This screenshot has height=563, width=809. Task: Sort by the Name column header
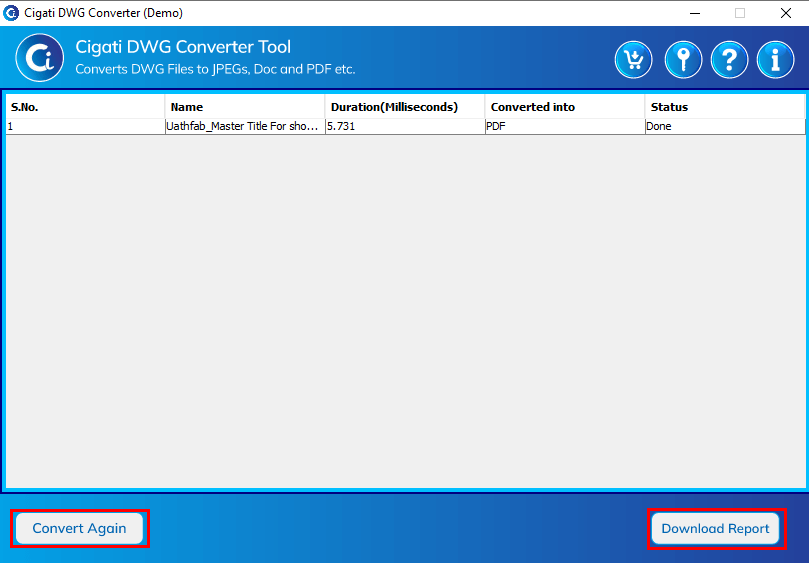pos(245,107)
